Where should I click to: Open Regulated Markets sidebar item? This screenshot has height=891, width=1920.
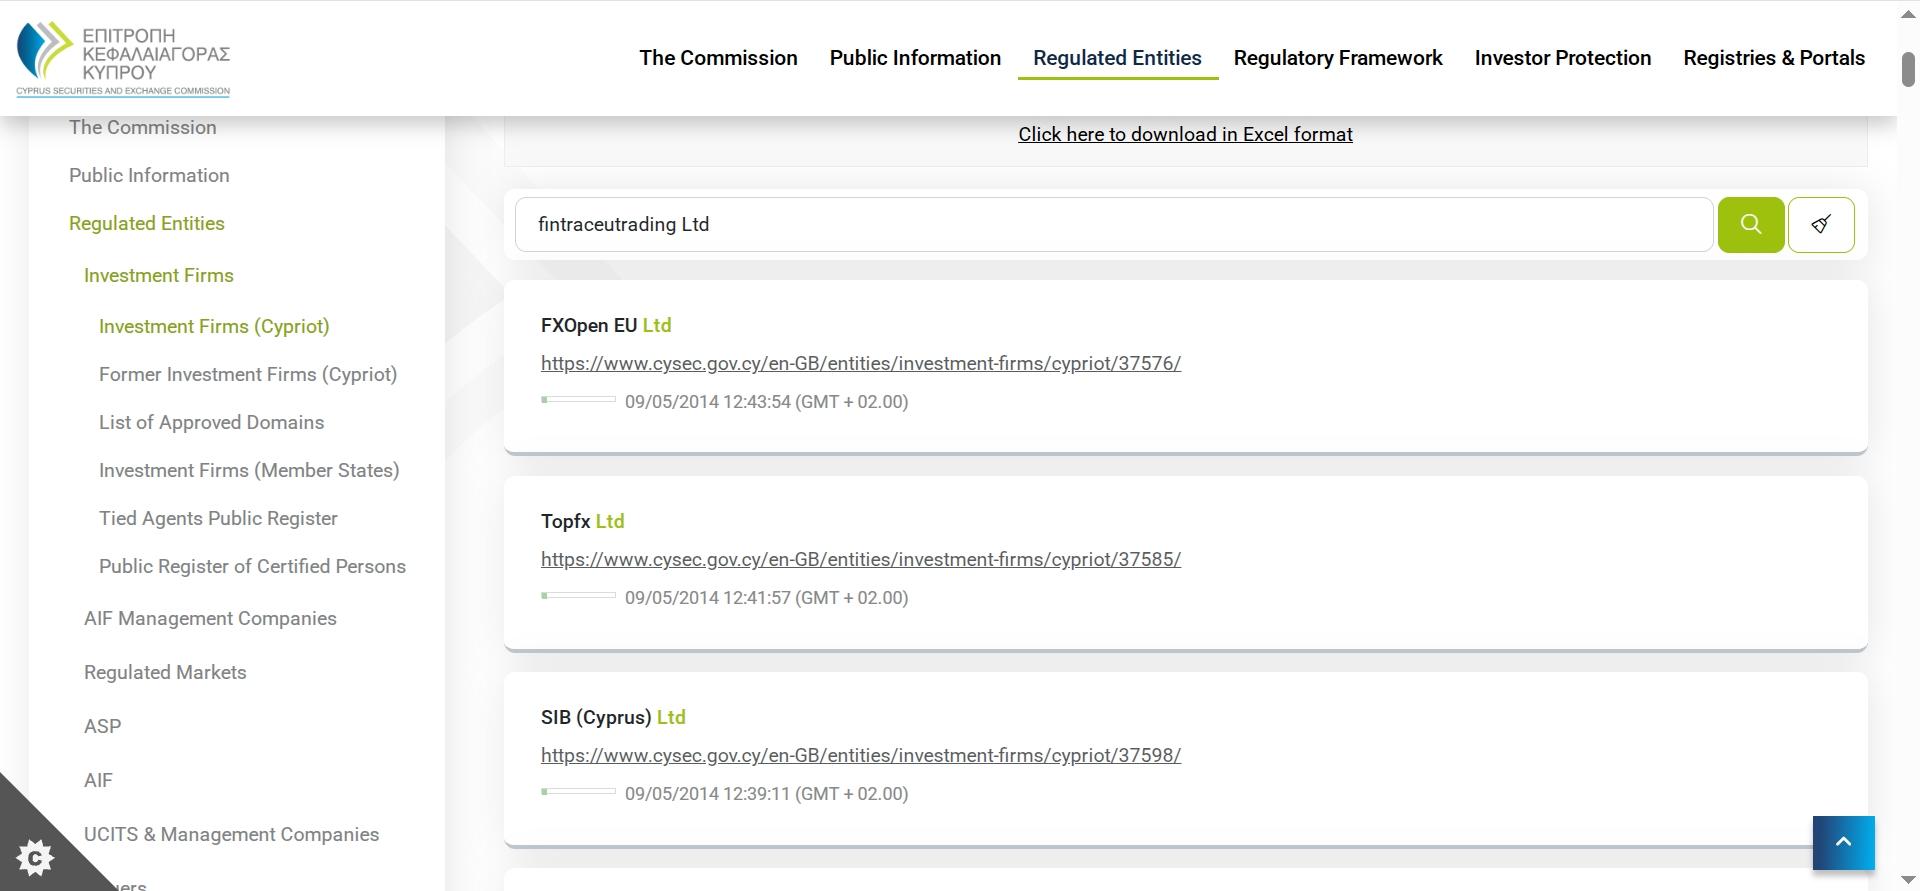(165, 672)
